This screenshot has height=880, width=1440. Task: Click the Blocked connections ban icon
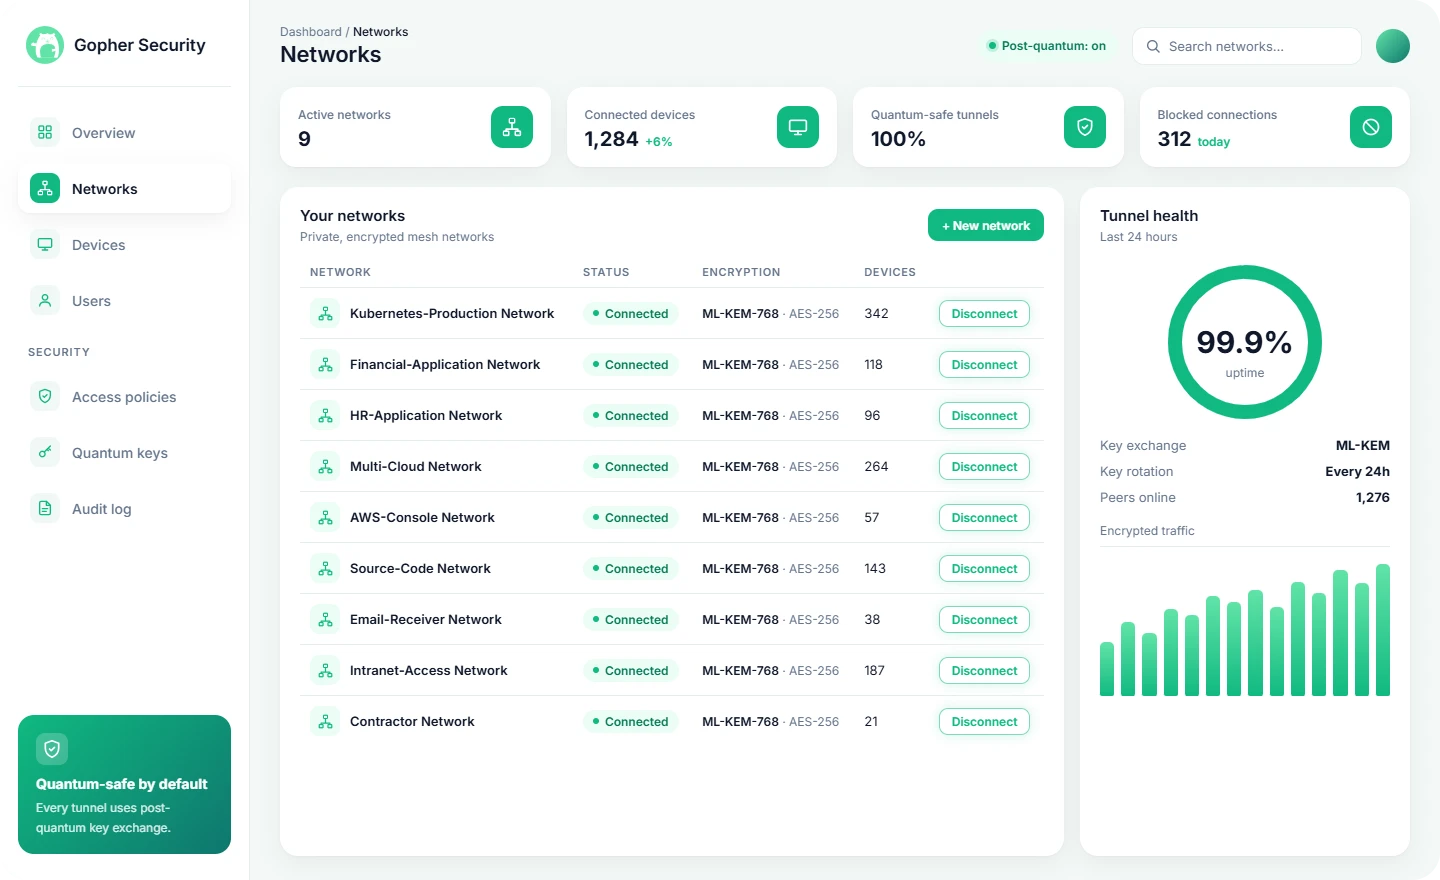[1371, 127]
